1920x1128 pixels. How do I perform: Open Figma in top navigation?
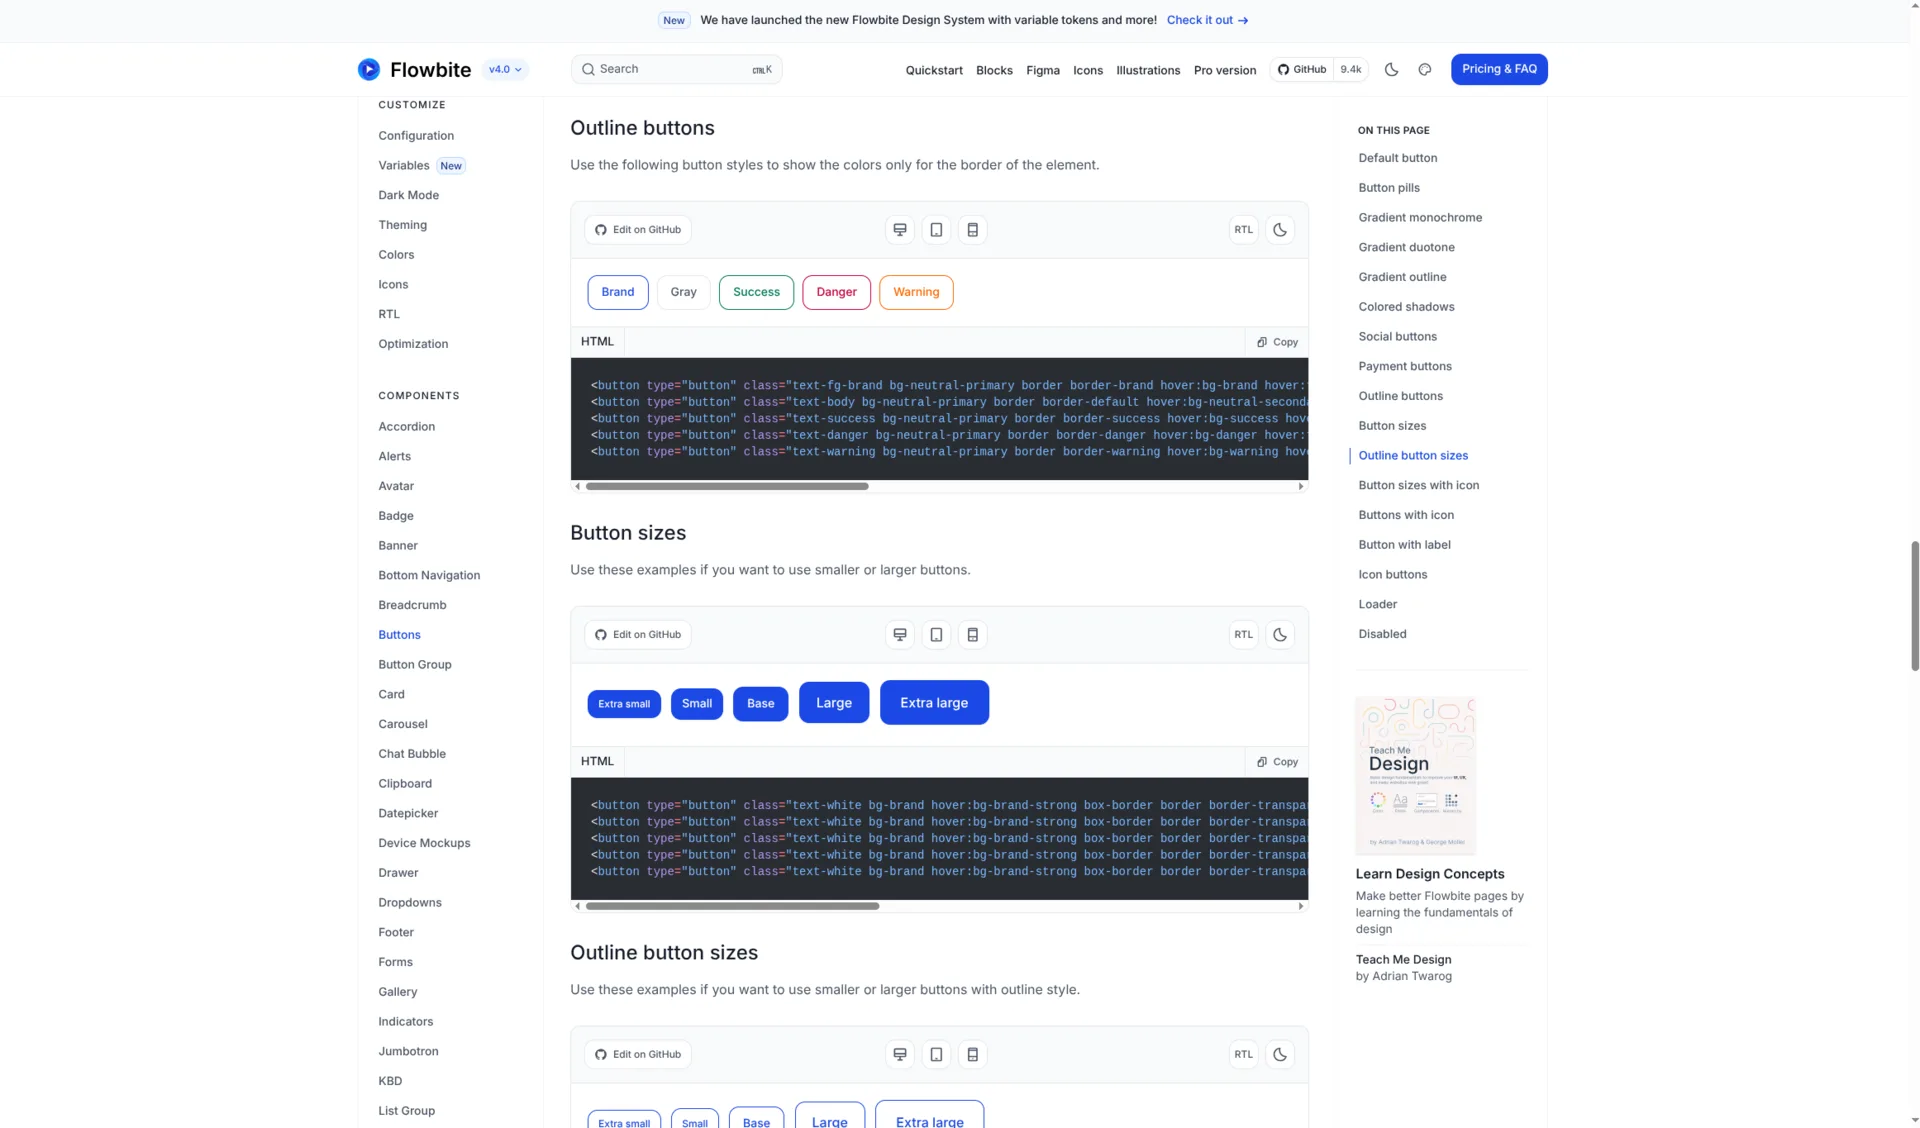pyautogui.click(x=1042, y=70)
